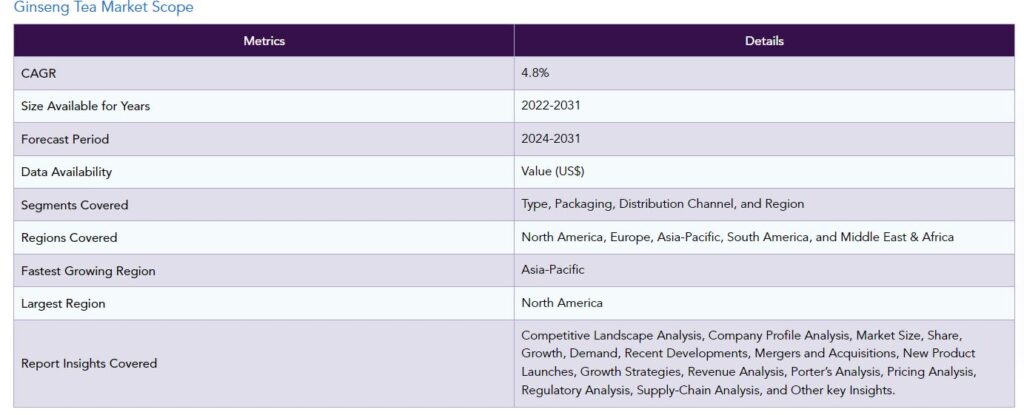The width and height of the screenshot is (1024, 415).
Task: Click the Asia-Pacific fastest growing cell
Action: [x=552, y=269]
